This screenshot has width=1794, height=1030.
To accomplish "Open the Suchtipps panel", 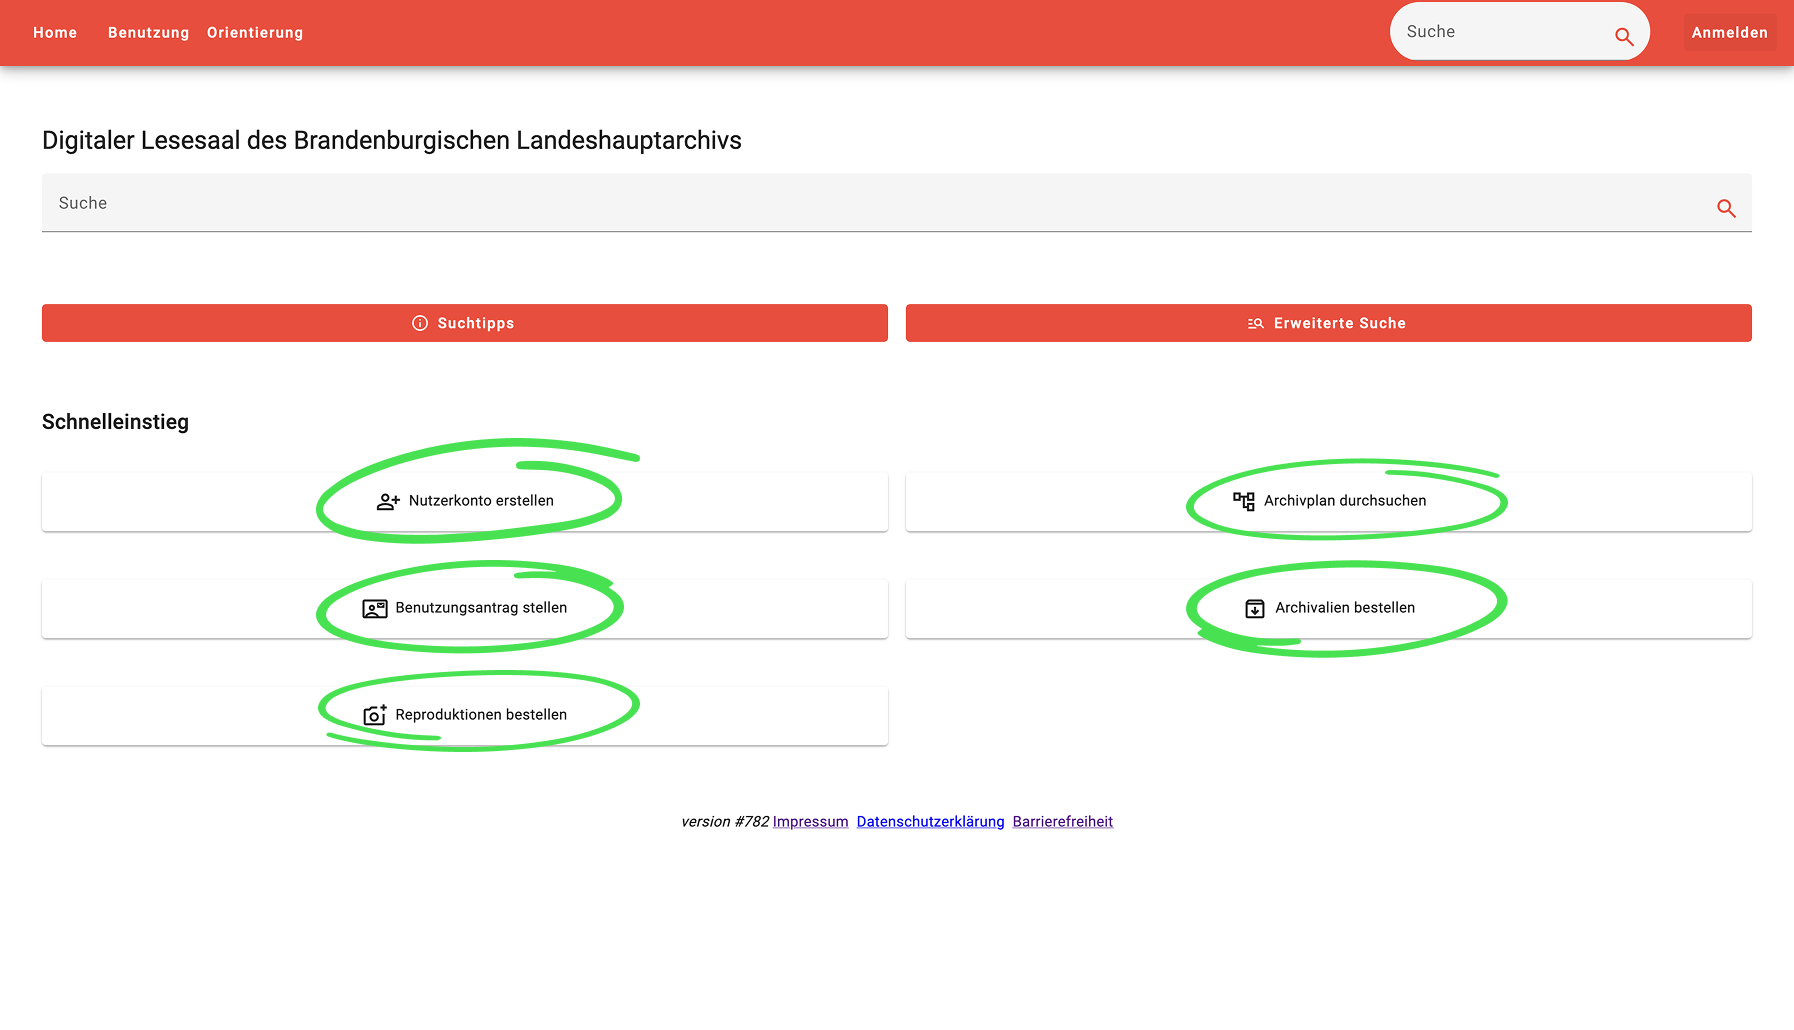I will [x=464, y=322].
